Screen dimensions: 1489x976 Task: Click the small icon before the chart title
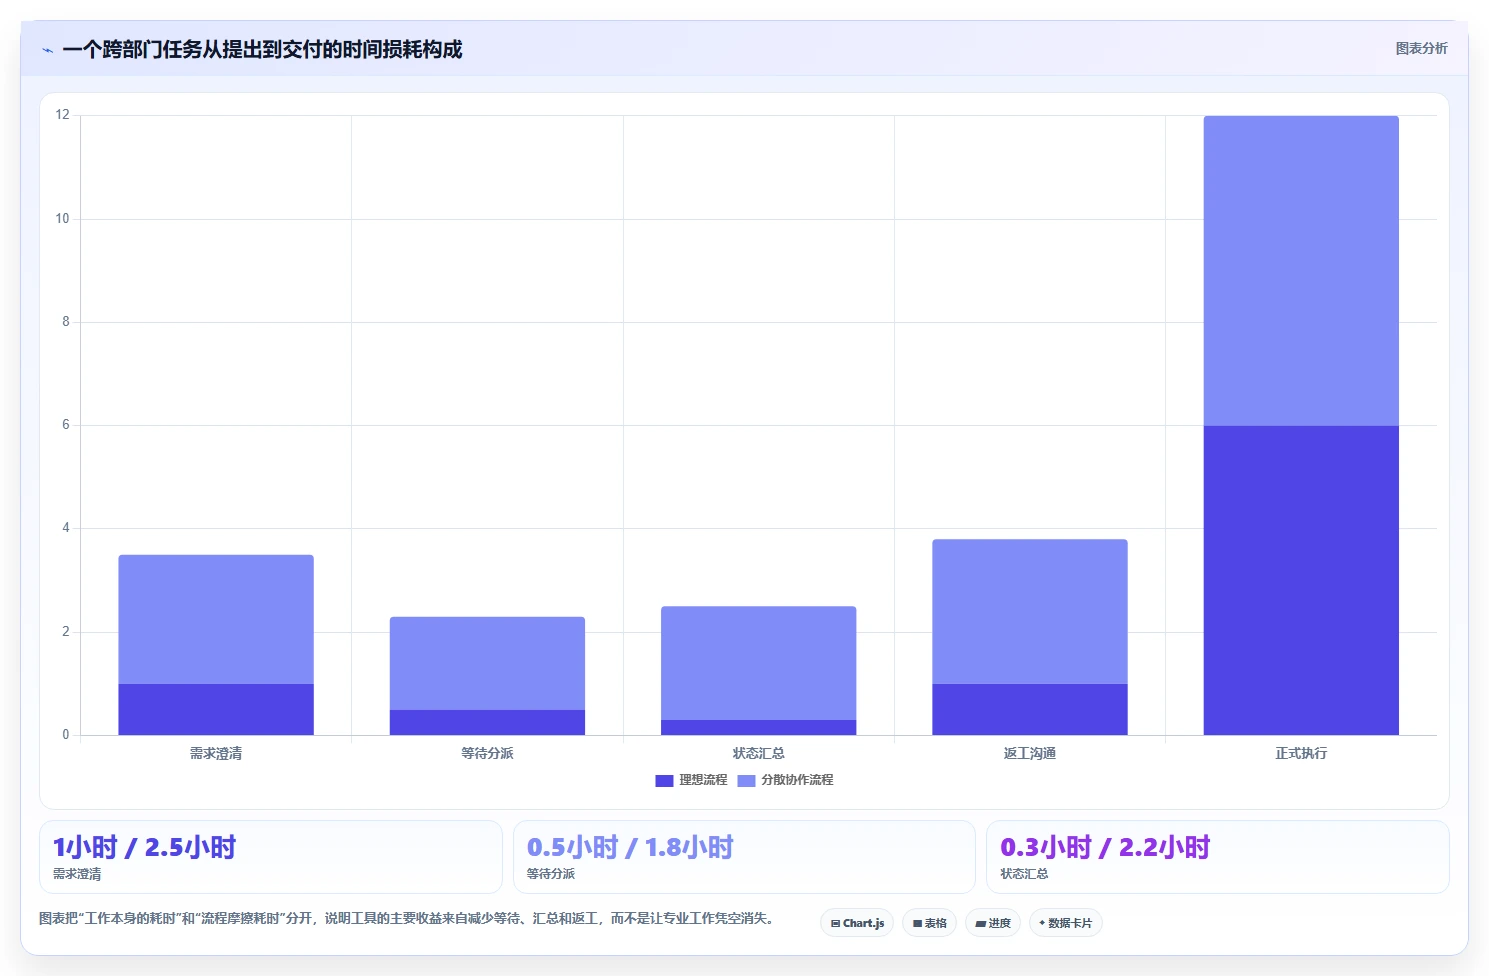(x=47, y=50)
